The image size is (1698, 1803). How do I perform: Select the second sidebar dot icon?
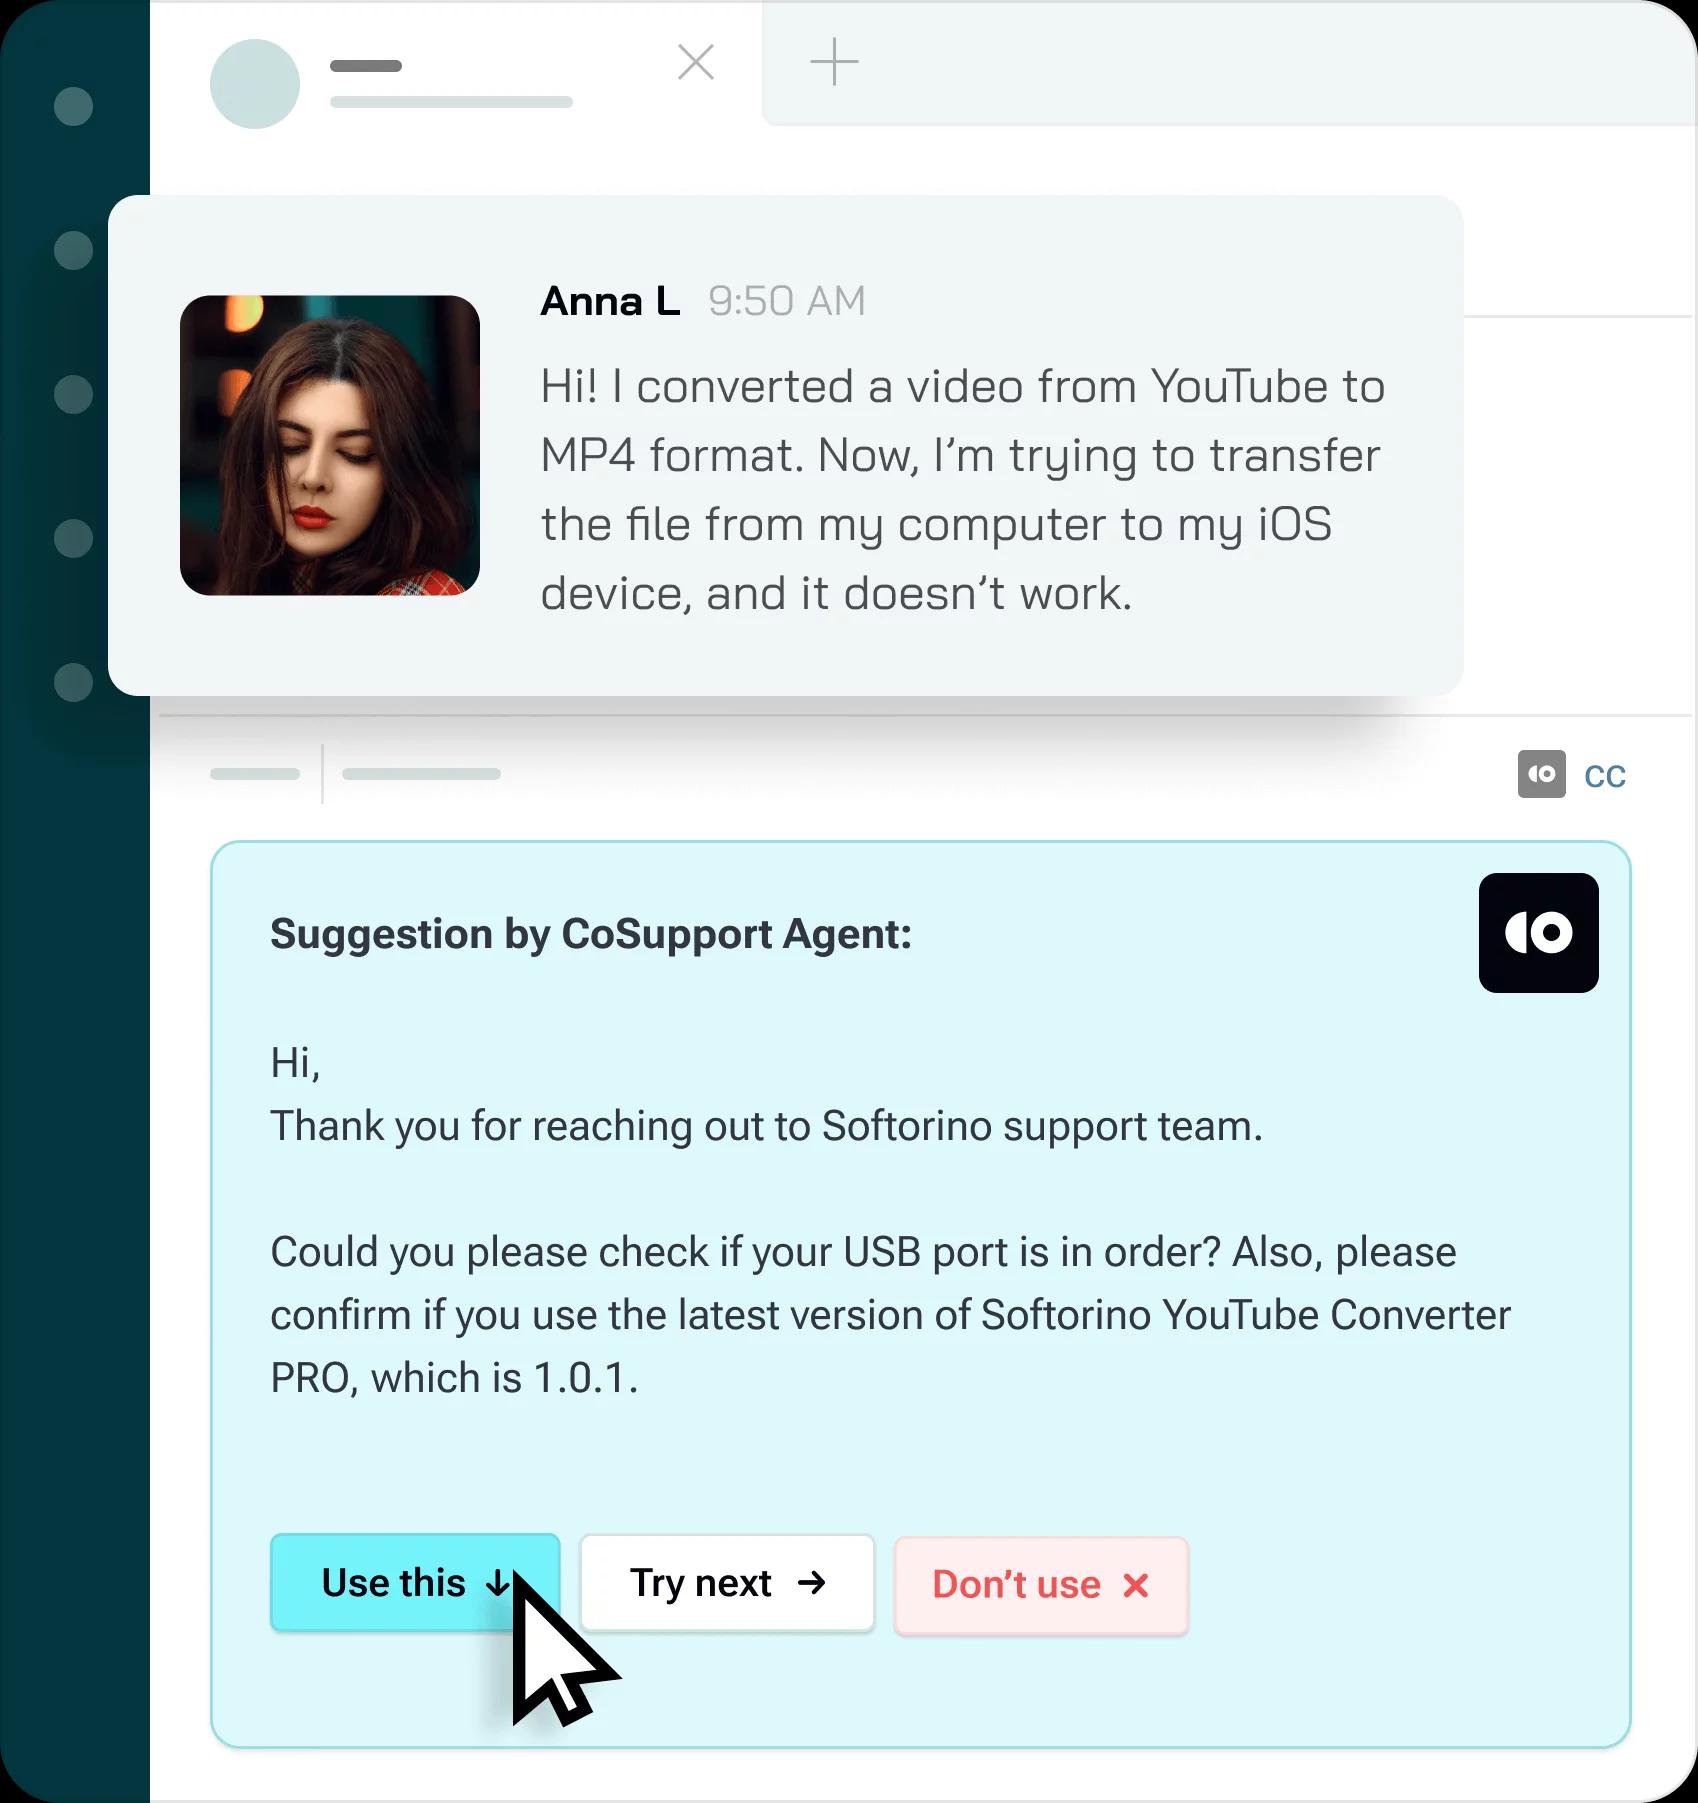[73, 250]
